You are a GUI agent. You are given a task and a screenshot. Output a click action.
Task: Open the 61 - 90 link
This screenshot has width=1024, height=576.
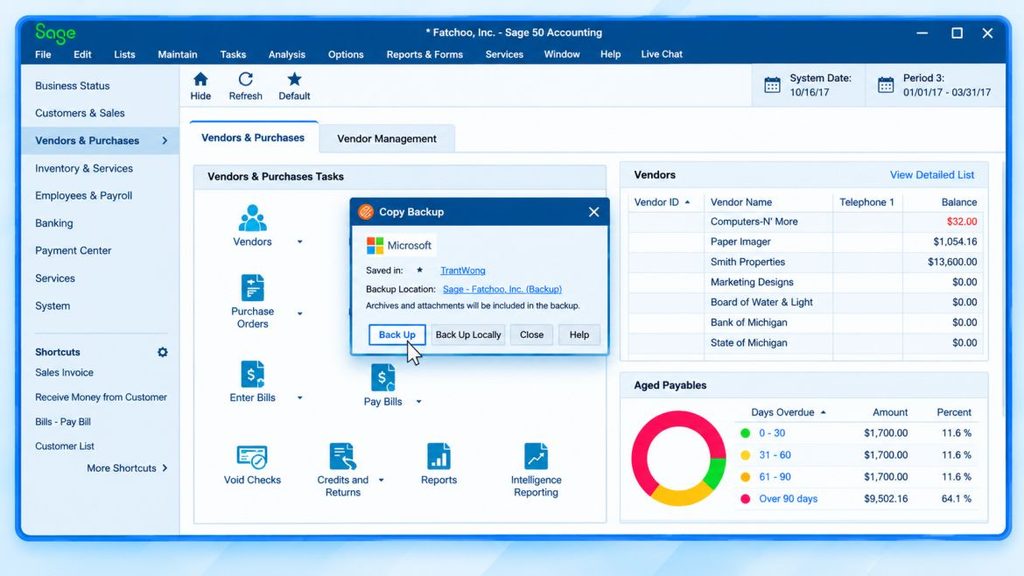coord(775,477)
